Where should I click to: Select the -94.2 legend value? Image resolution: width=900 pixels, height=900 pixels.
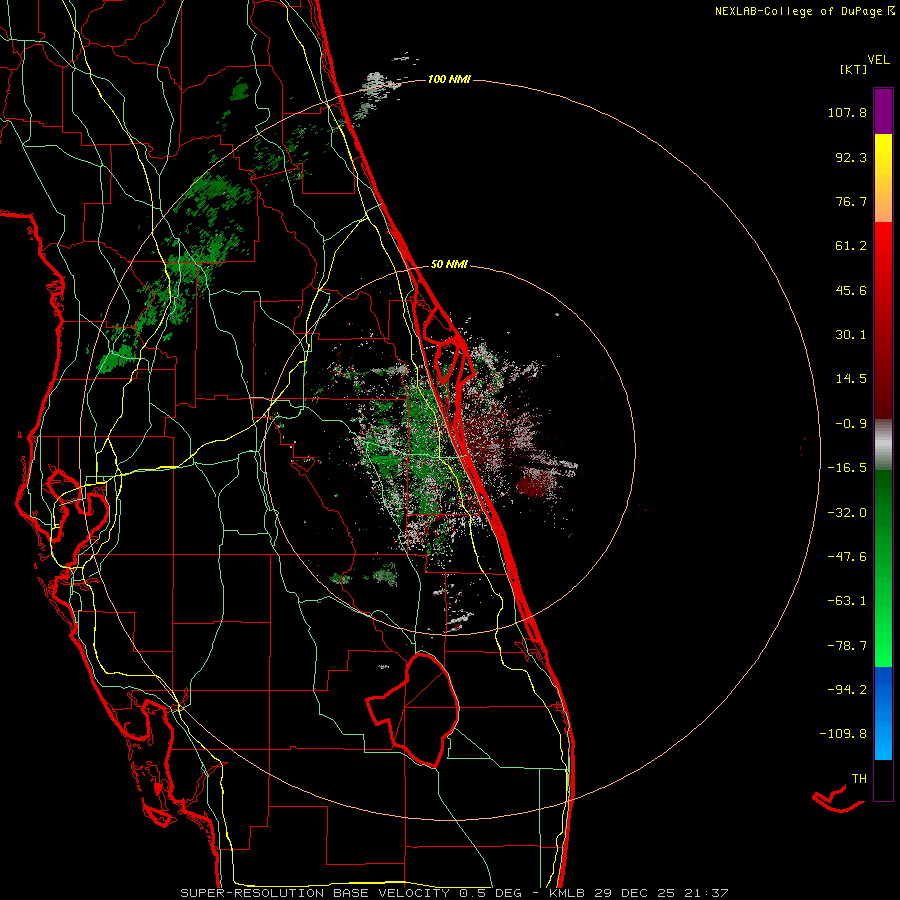847,690
